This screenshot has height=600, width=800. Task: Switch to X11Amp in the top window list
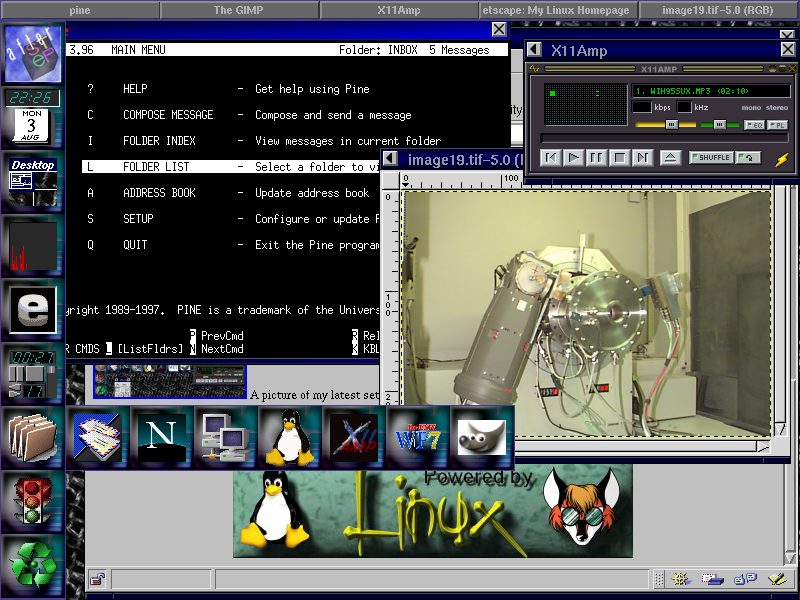click(x=399, y=10)
